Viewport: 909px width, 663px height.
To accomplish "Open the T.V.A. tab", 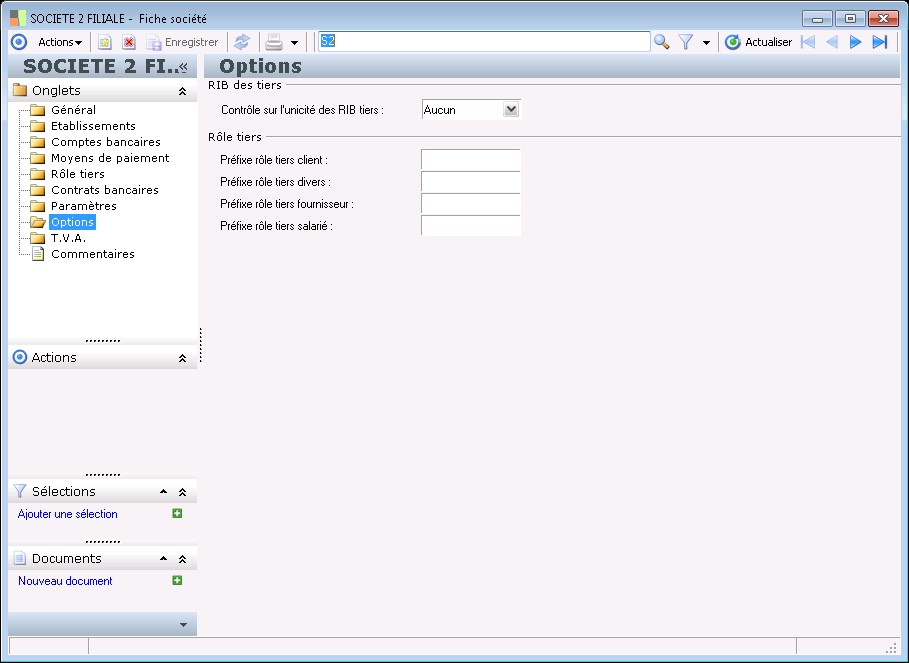I will pos(68,238).
